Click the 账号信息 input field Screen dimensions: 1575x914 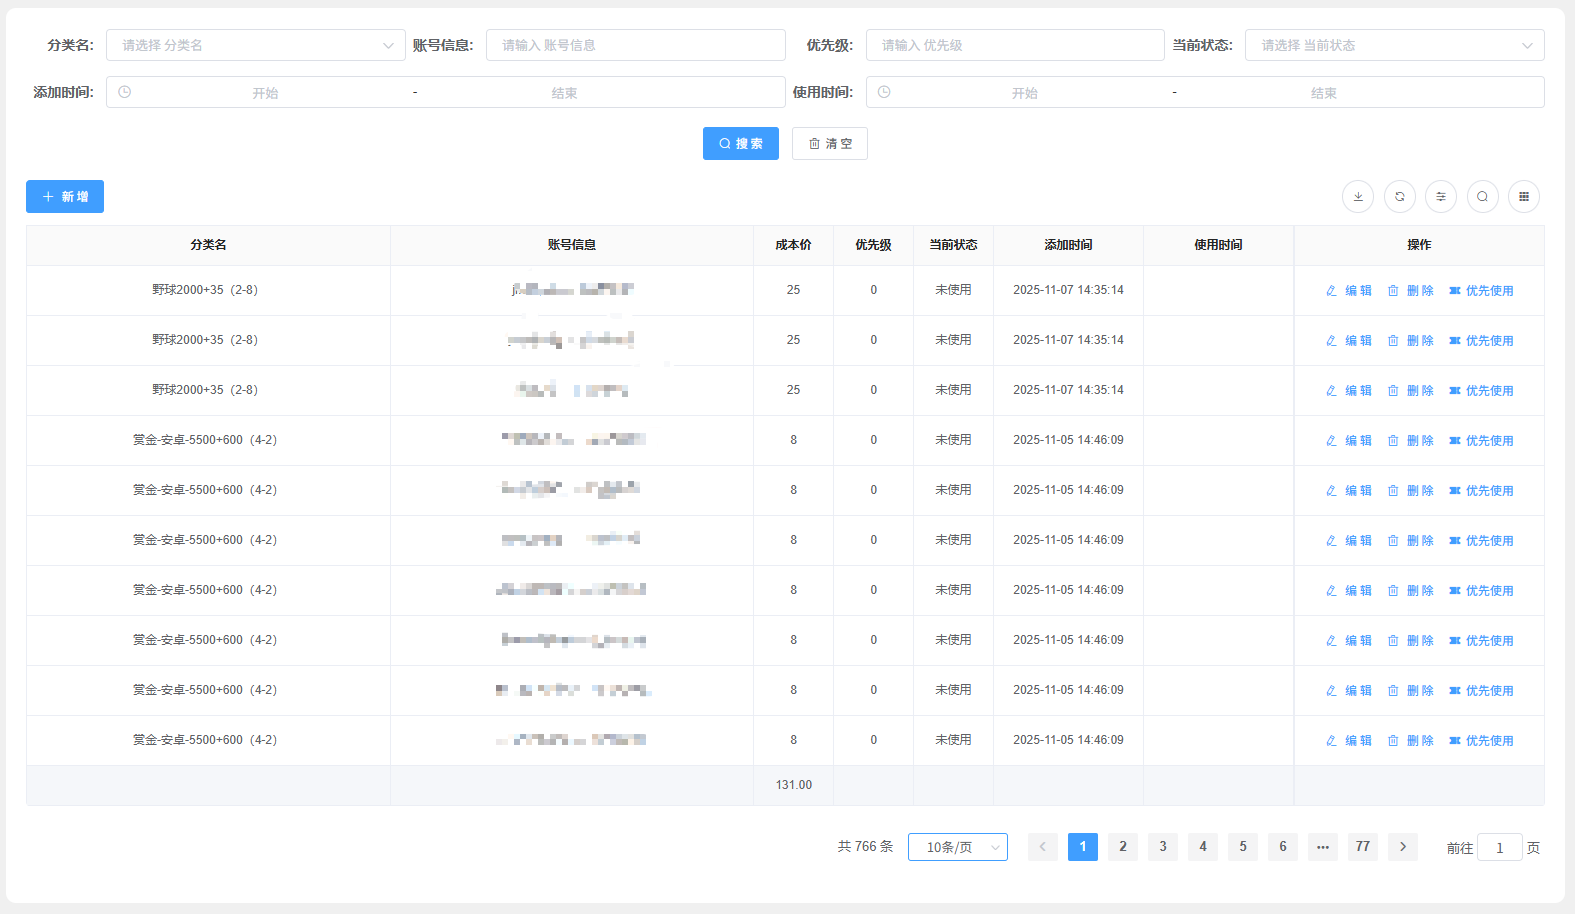click(x=635, y=45)
